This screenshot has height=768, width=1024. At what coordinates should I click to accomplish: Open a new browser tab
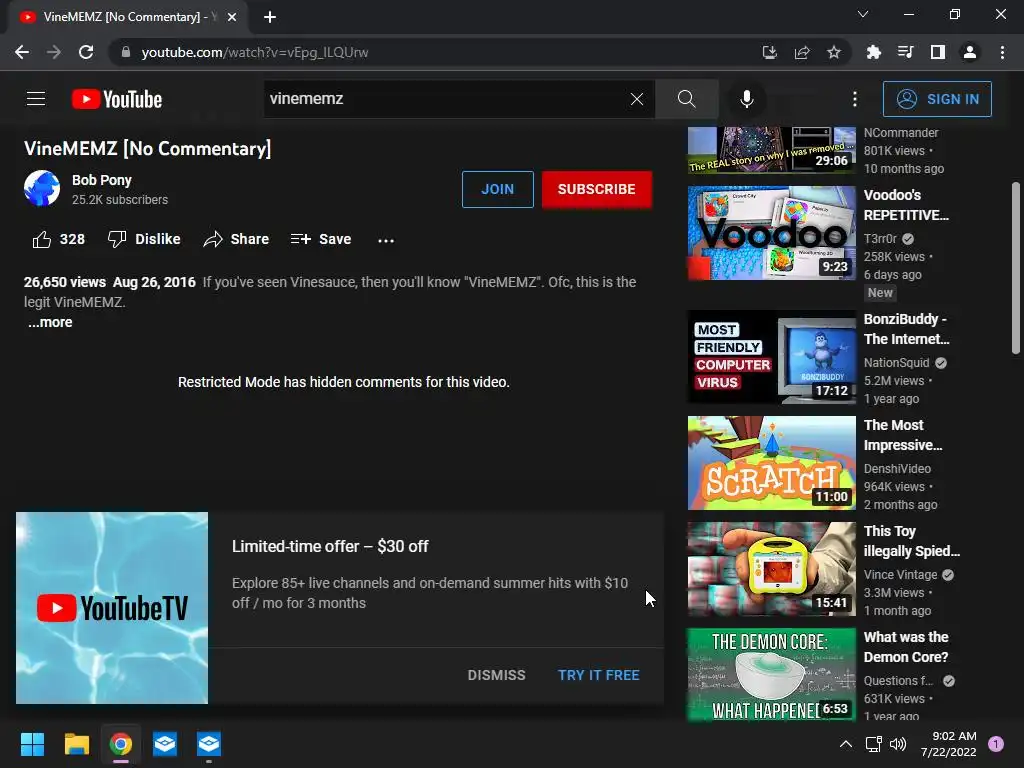[270, 17]
